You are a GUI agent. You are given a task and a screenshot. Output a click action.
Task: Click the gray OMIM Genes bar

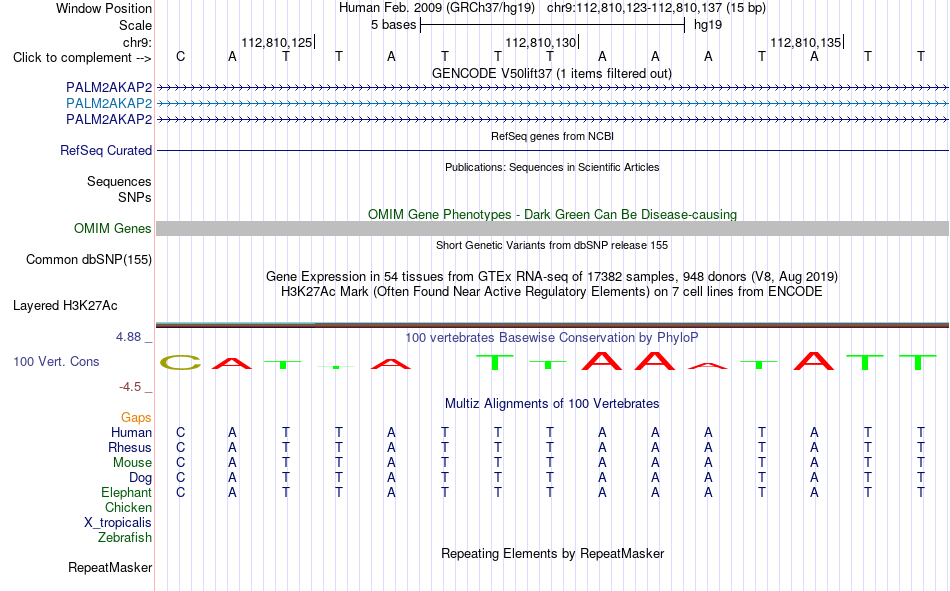552,229
